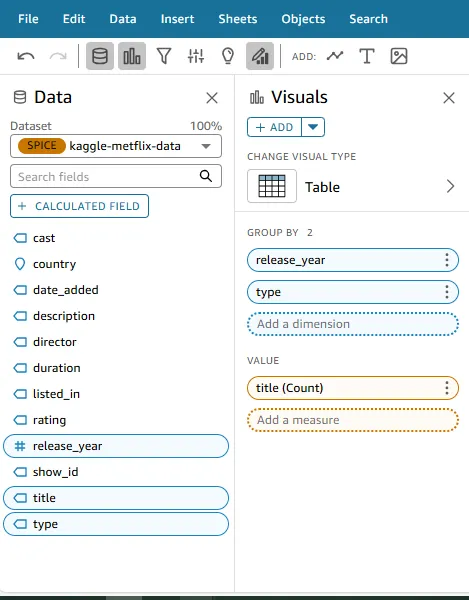Image resolution: width=469 pixels, height=600 pixels.
Task: Open the Insert menu
Action: click(x=177, y=19)
